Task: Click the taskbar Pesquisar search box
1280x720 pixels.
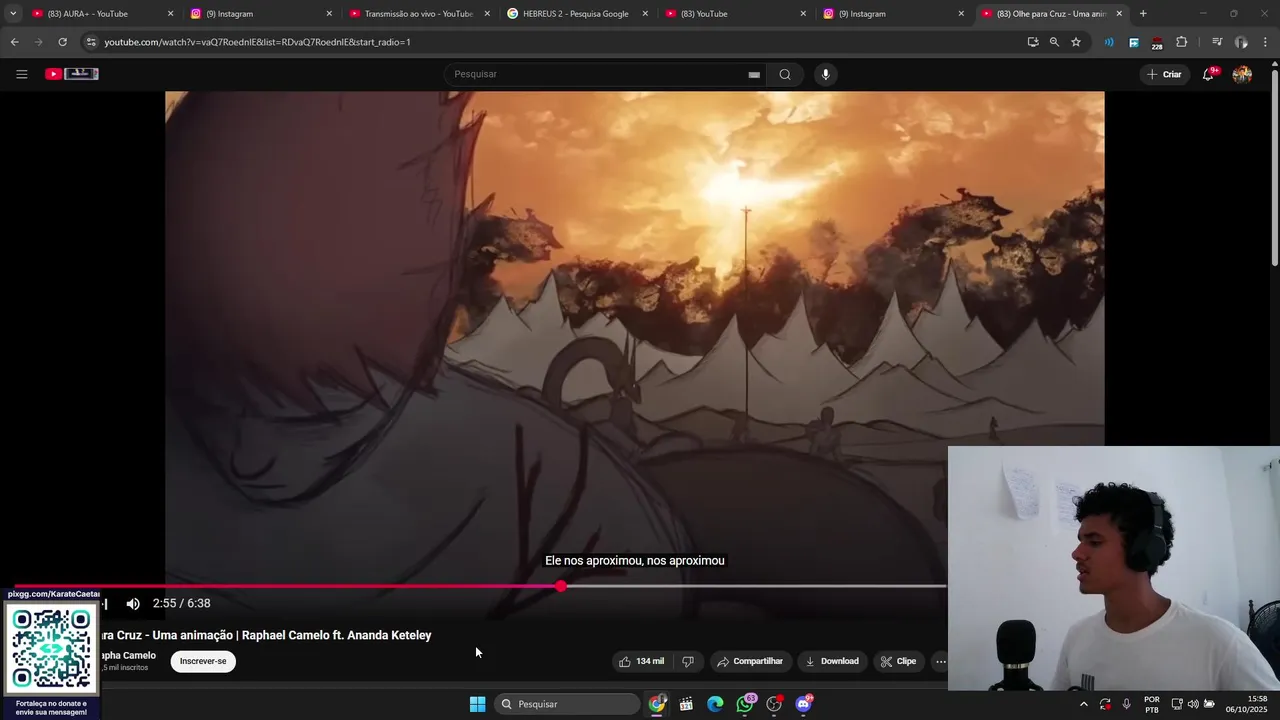Action: point(568,704)
